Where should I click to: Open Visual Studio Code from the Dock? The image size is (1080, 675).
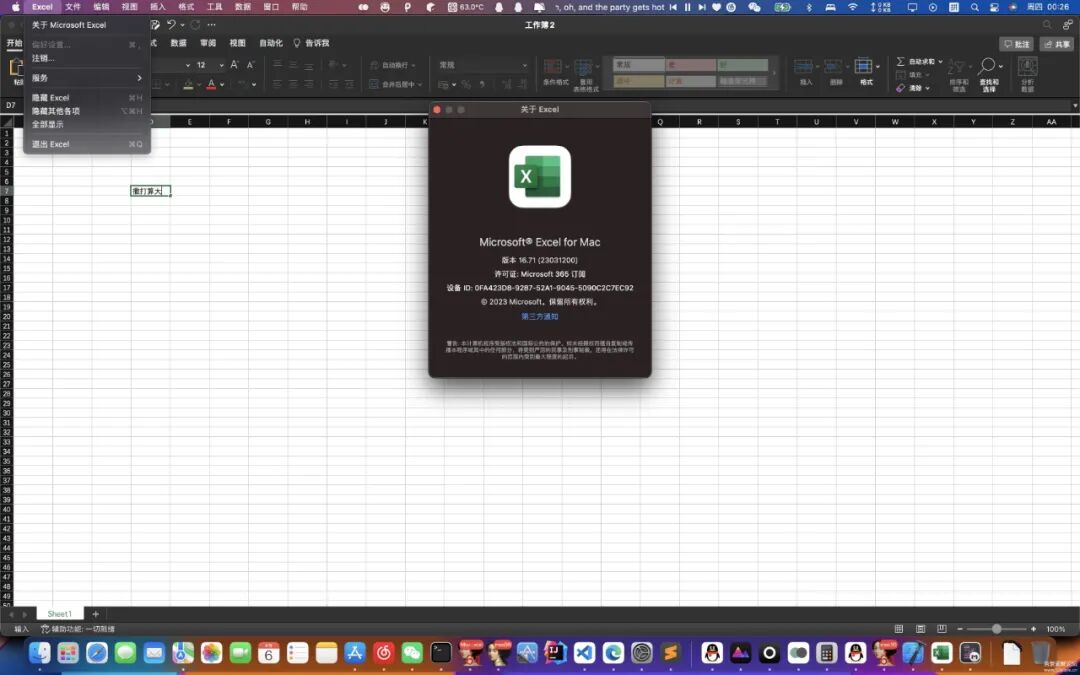584,652
